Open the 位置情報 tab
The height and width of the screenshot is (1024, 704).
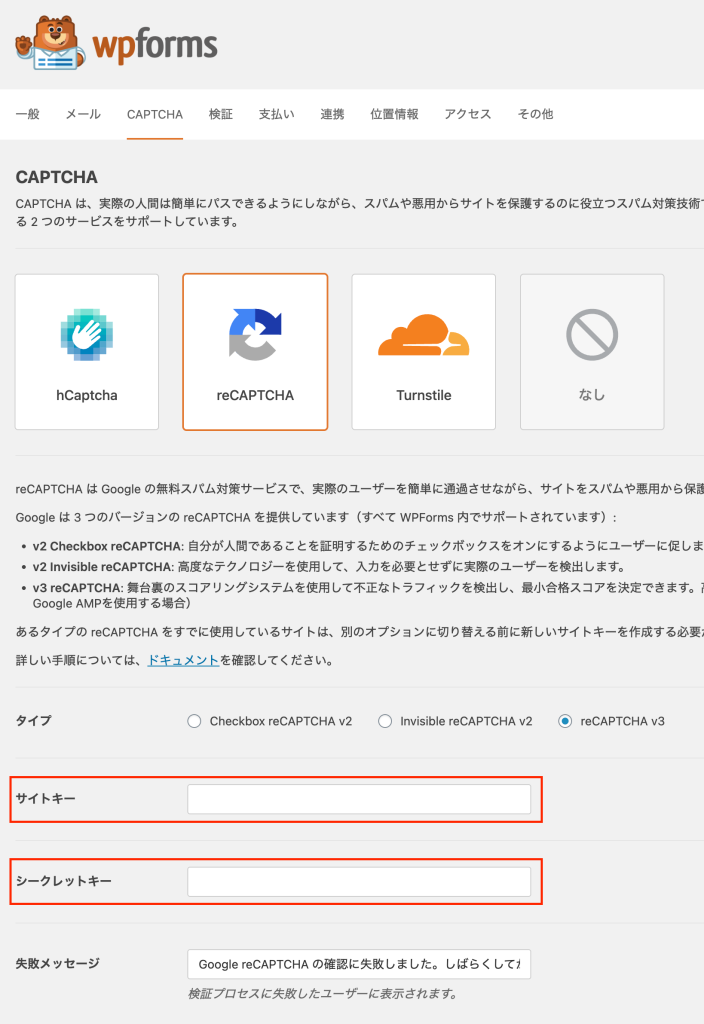[394, 114]
